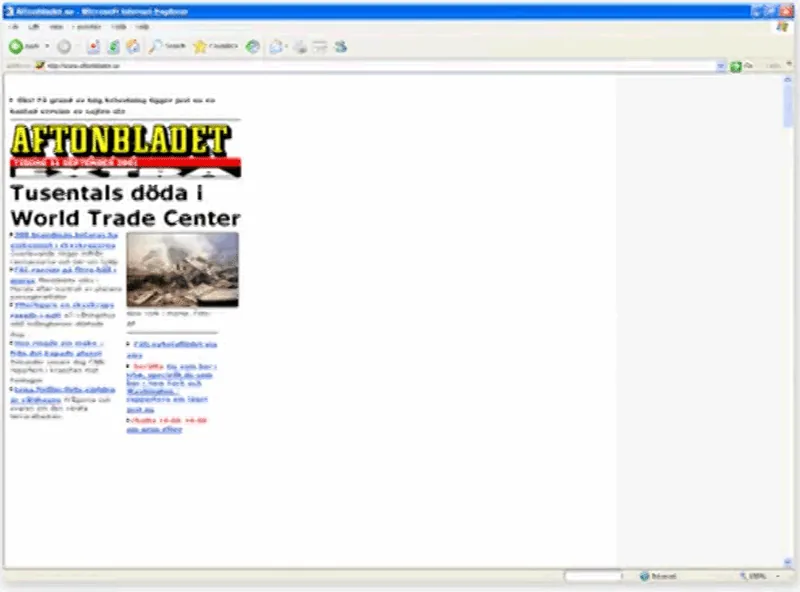
Task: Click the History globe icon
Action: pyautogui.click(x=253, y=46)
